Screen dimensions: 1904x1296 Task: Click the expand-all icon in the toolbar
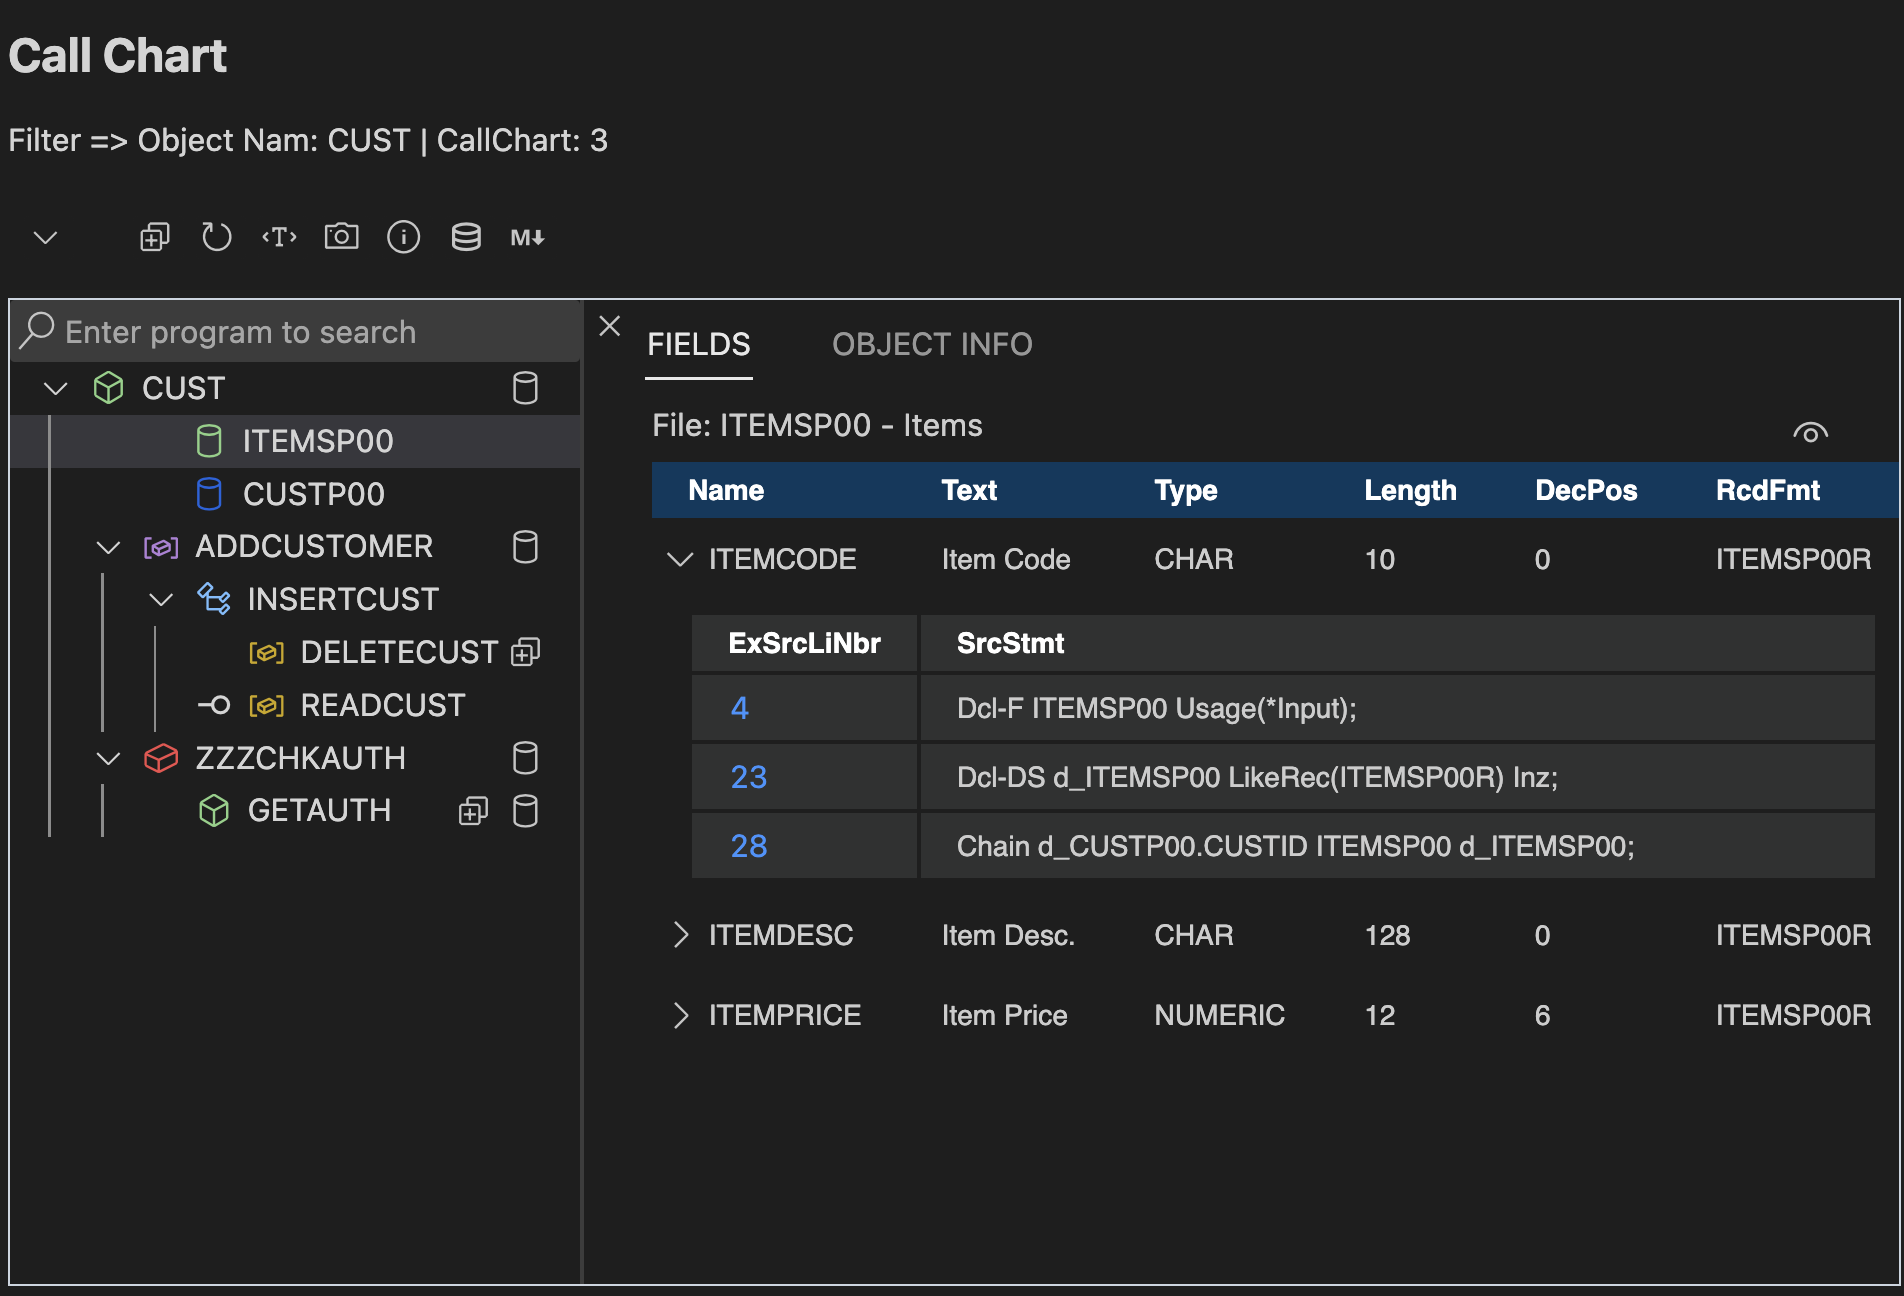click(154, 237)
